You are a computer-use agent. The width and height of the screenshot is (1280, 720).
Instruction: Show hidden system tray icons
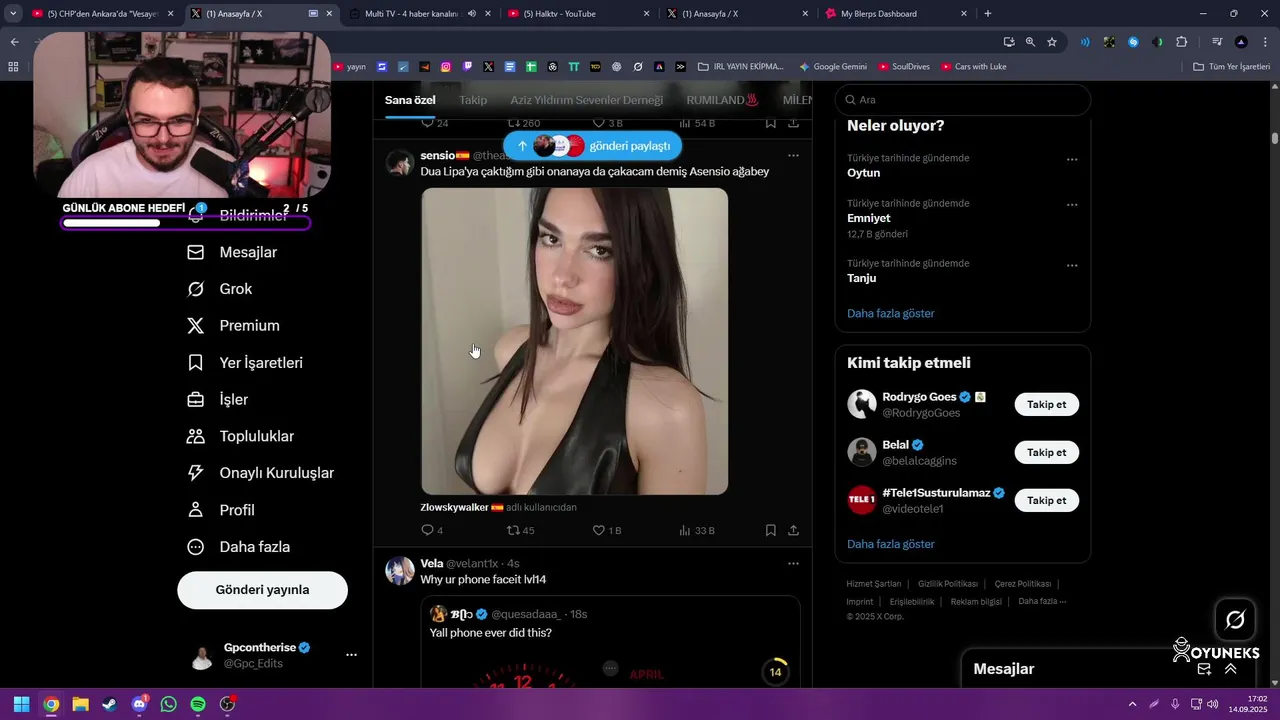1132,704
